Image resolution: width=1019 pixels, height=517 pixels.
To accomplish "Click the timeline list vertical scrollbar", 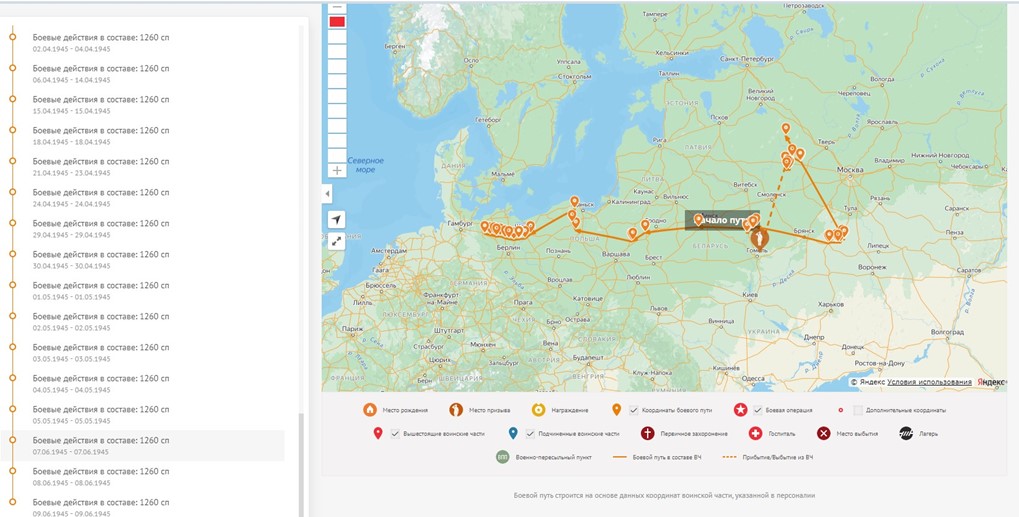I will [x=301, y=460].
